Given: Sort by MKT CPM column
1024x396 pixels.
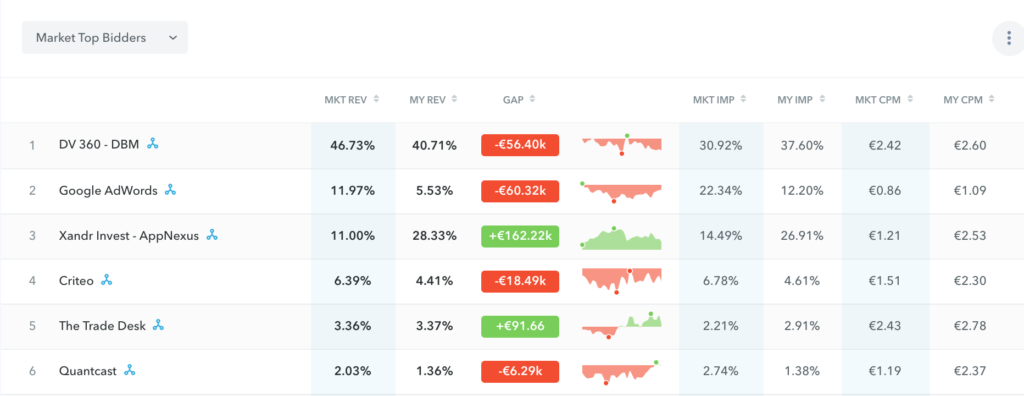Looking at the screenshot, I should 884,99.
